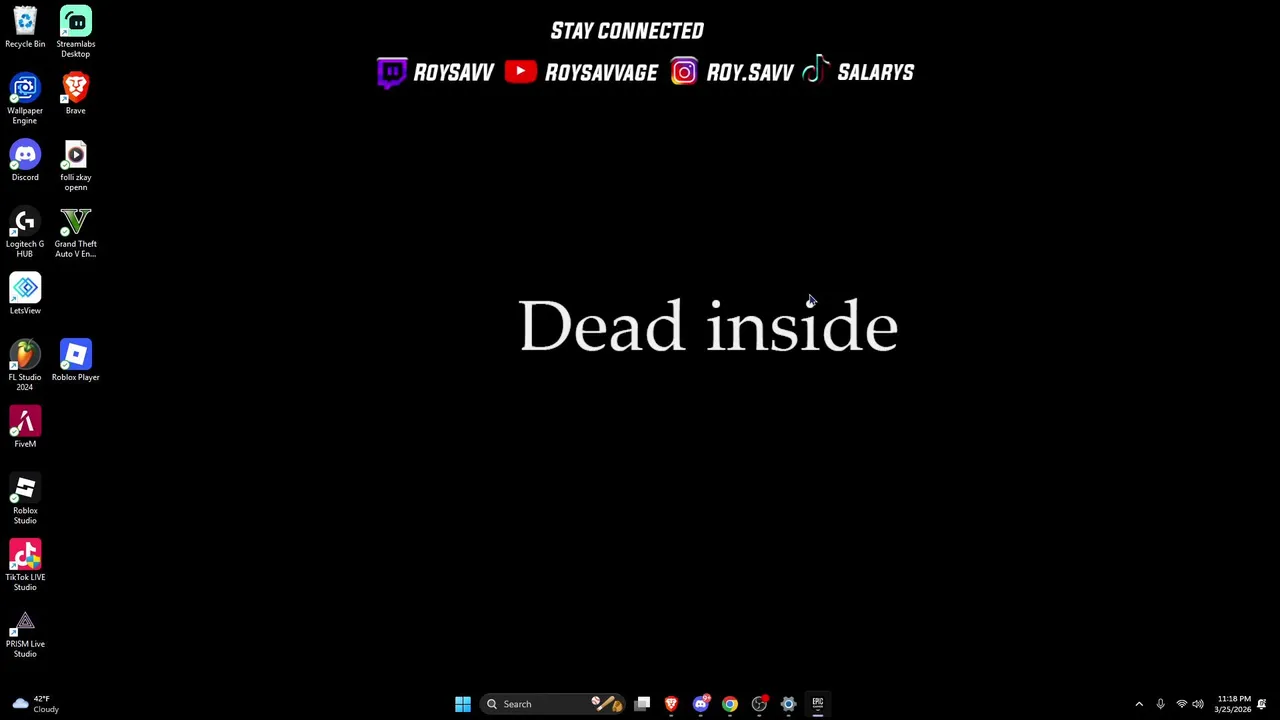The image size is (1280, 720).
Task: Click the microphone tray icon
Action: click(1160, 704)
